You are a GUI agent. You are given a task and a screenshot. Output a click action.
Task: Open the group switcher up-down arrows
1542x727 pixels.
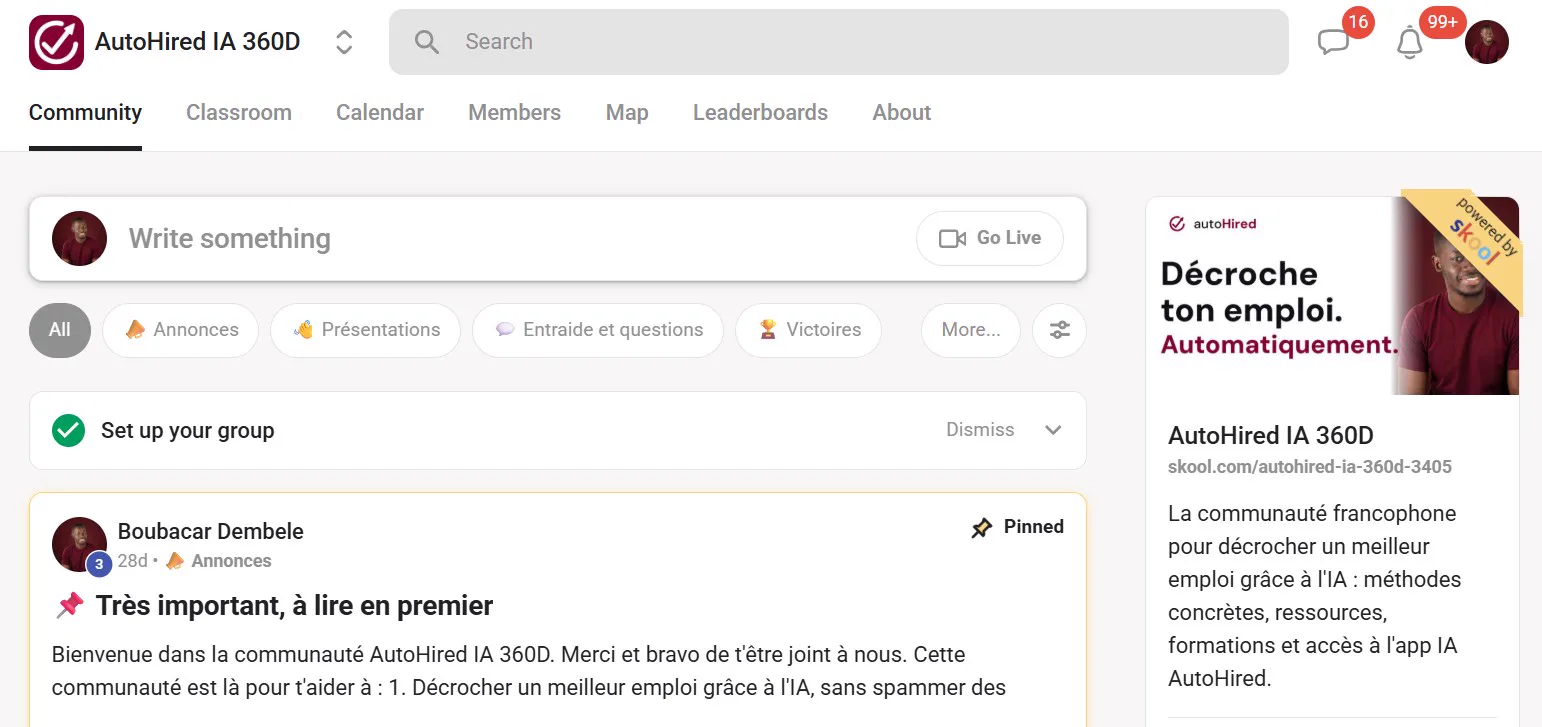click(344, 42)
